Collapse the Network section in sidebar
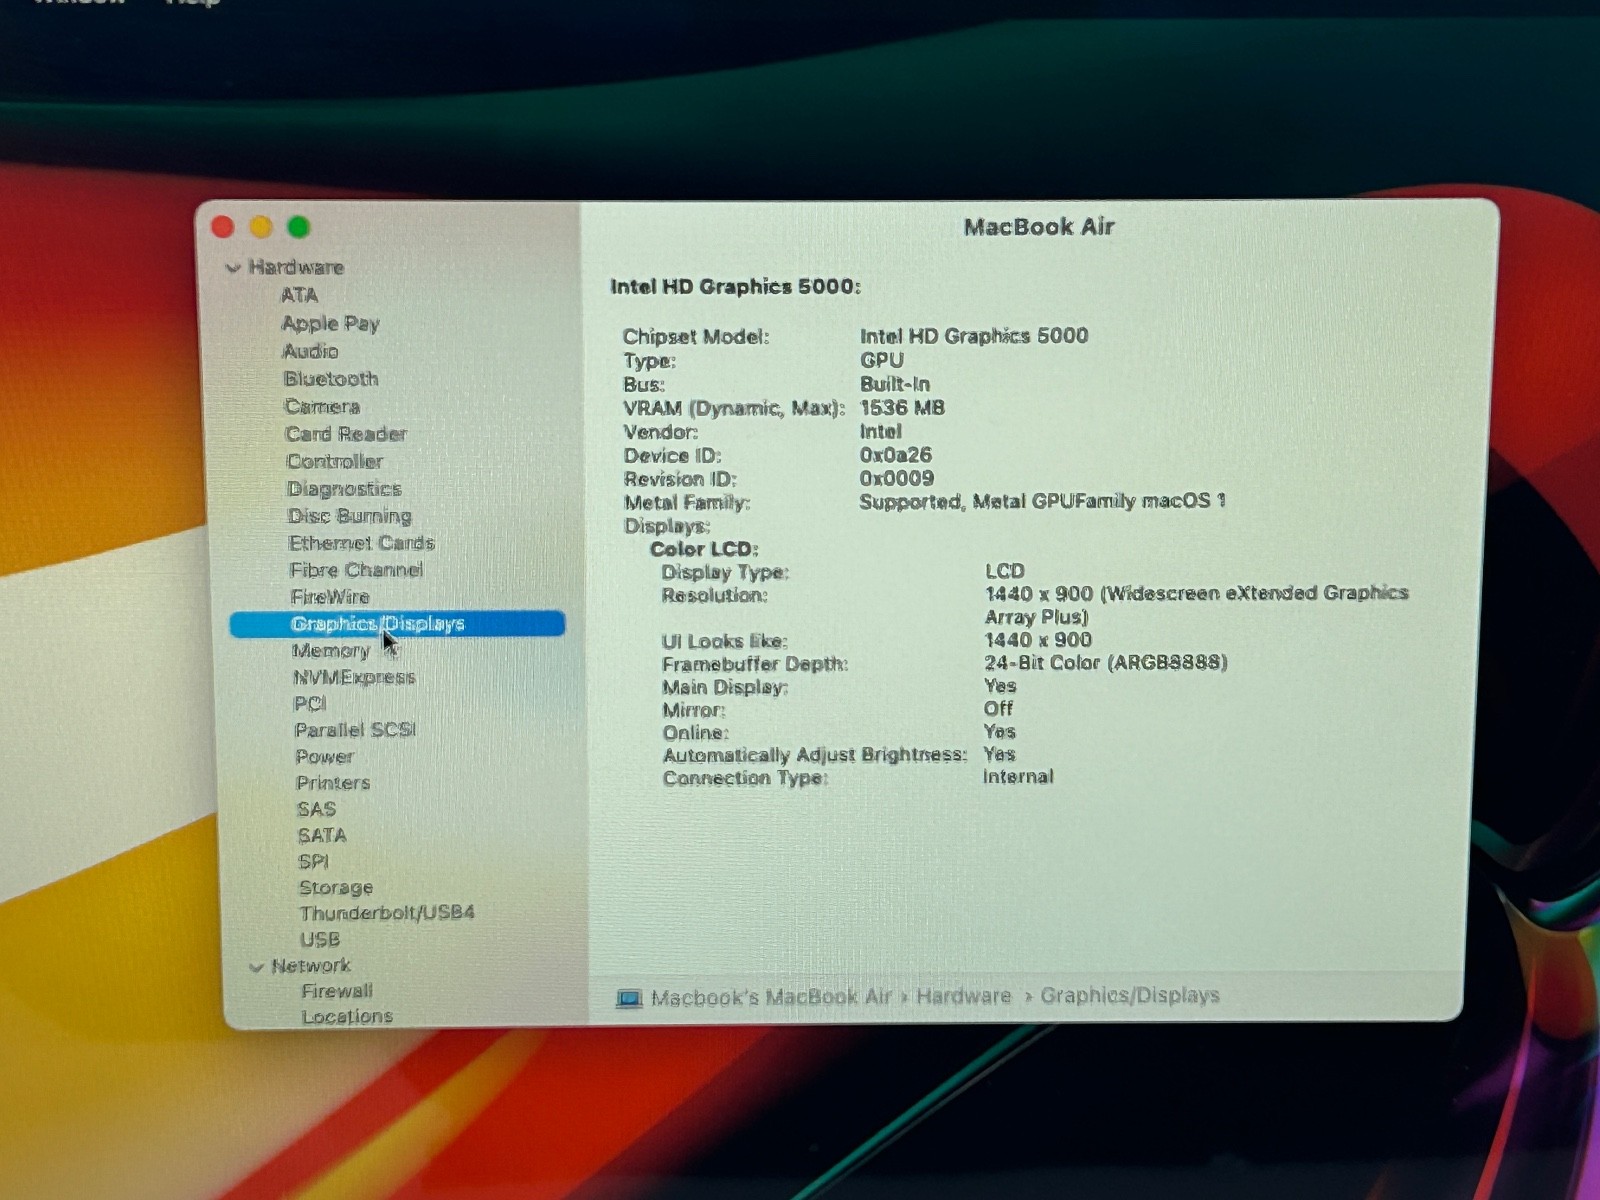1600x1200 pixels. 256,967
